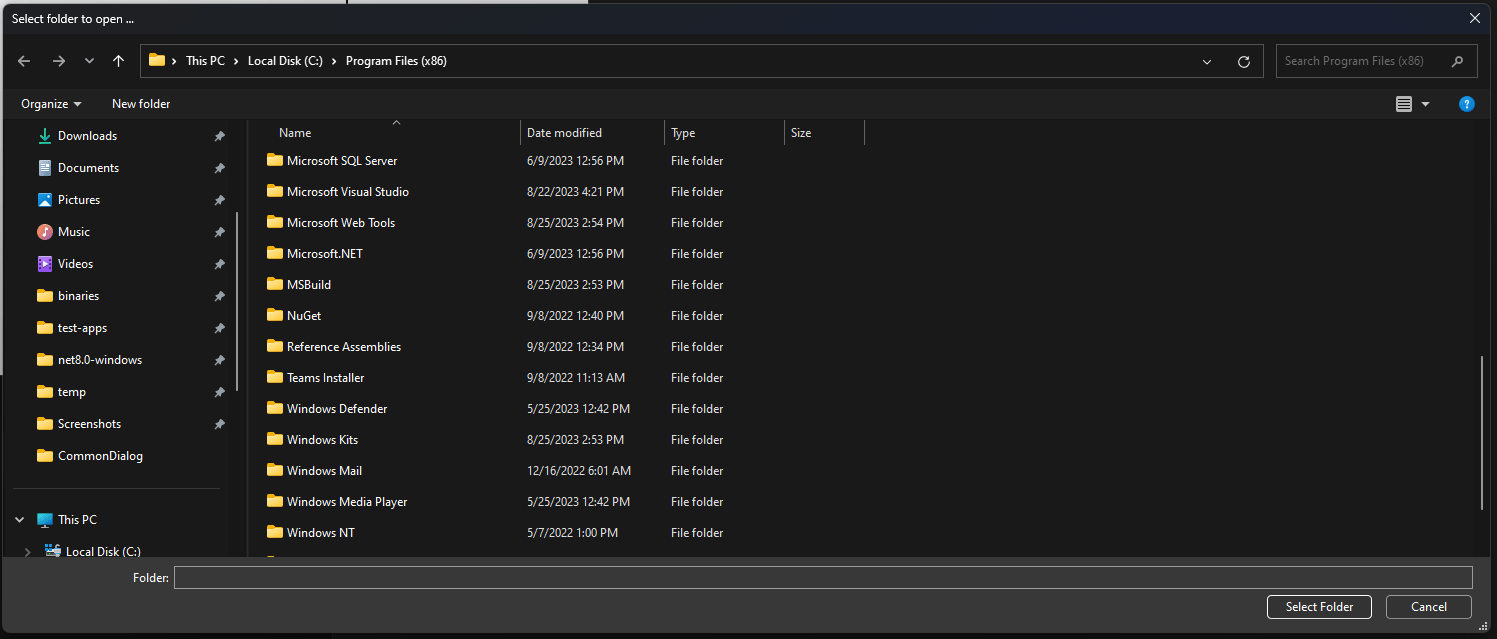Screen dimensions: 1497x639
Task: Go forward with the right arrow
Action: pos(58,61)
